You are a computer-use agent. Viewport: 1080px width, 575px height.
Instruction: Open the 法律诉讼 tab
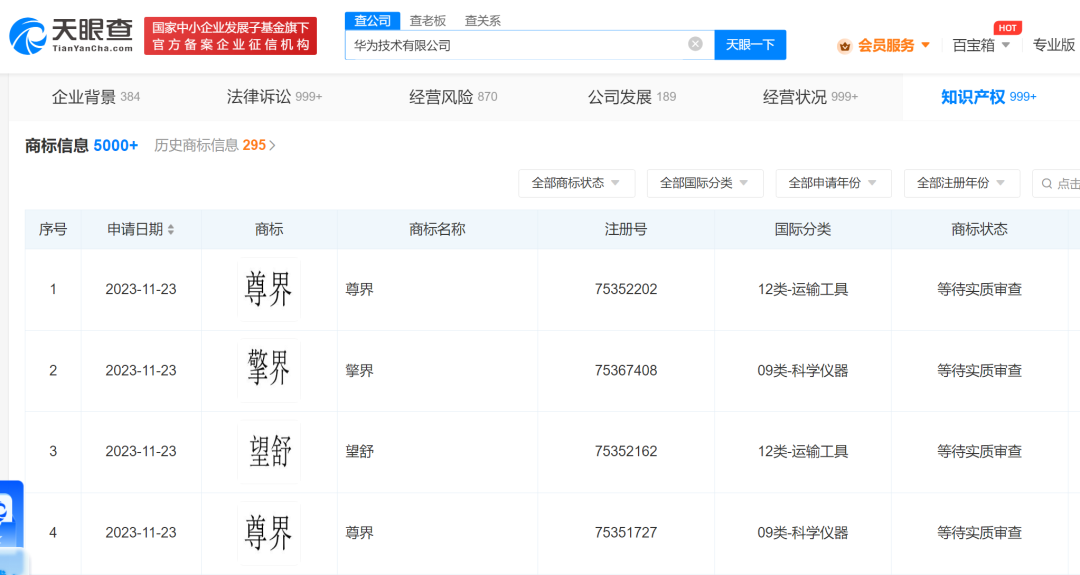pos(274,97)
